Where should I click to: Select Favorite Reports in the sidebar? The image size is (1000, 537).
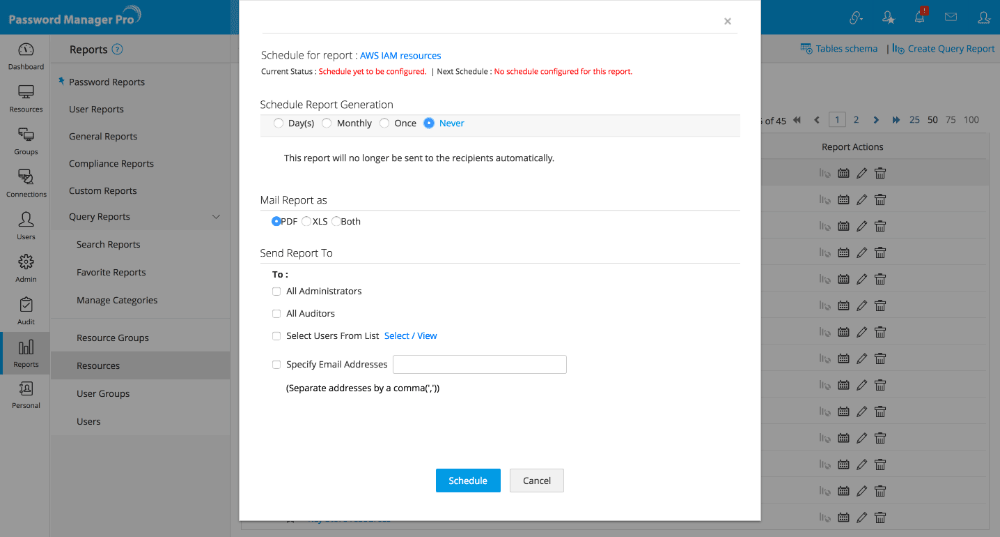click(x=111, y=272)
